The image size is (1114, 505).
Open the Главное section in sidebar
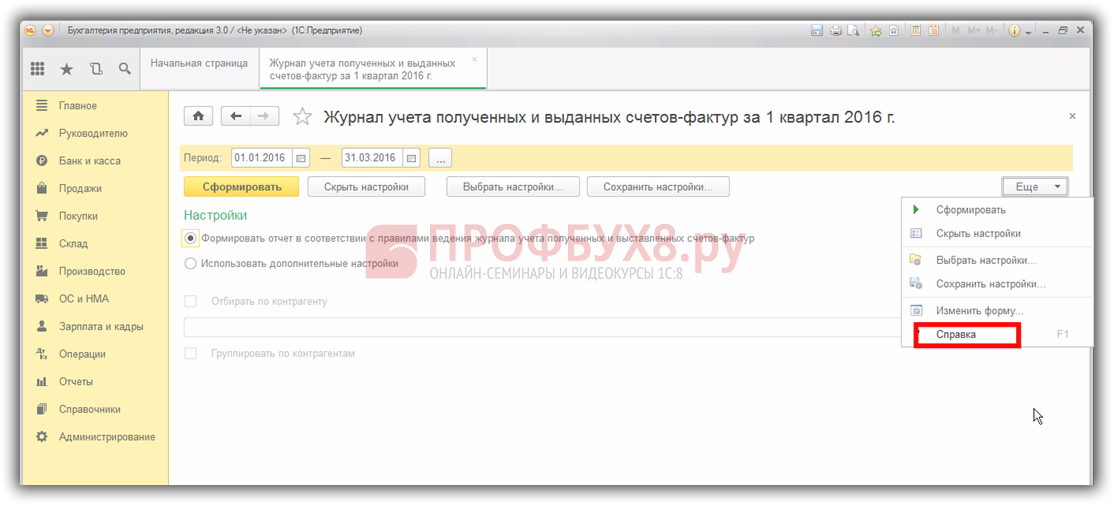click(94, 106)
